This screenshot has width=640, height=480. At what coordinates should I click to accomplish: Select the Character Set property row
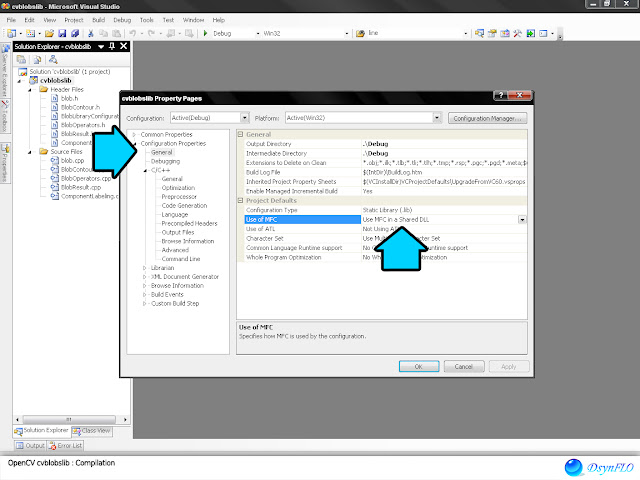click(386, 238)
